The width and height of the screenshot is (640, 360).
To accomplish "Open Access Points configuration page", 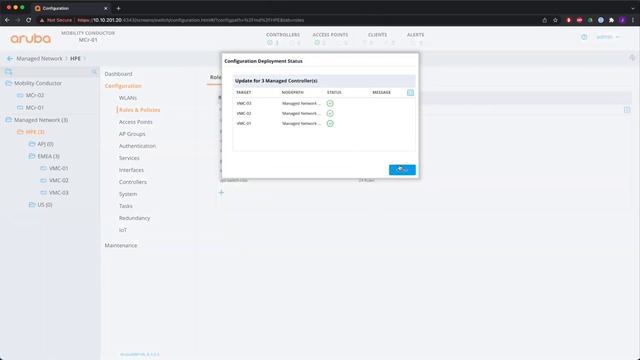I will [136, 122].
